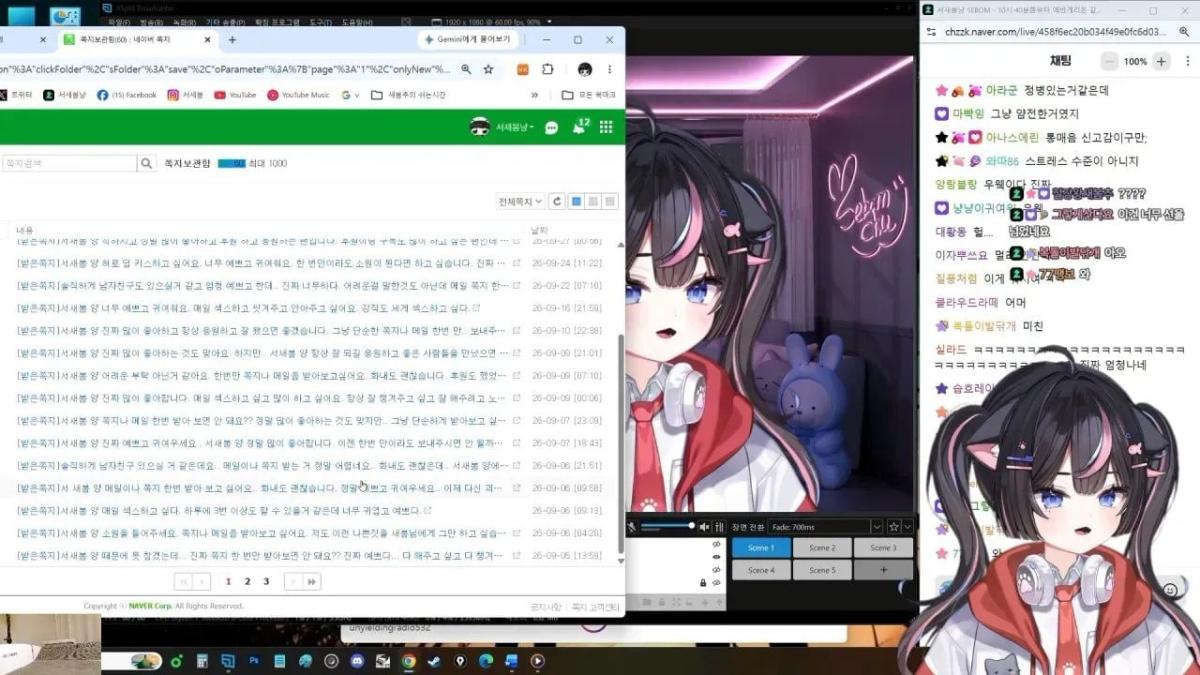Click the Gemini에게 물어보기 button
This screenshot has height=675, width=1200.
[469, 40]
